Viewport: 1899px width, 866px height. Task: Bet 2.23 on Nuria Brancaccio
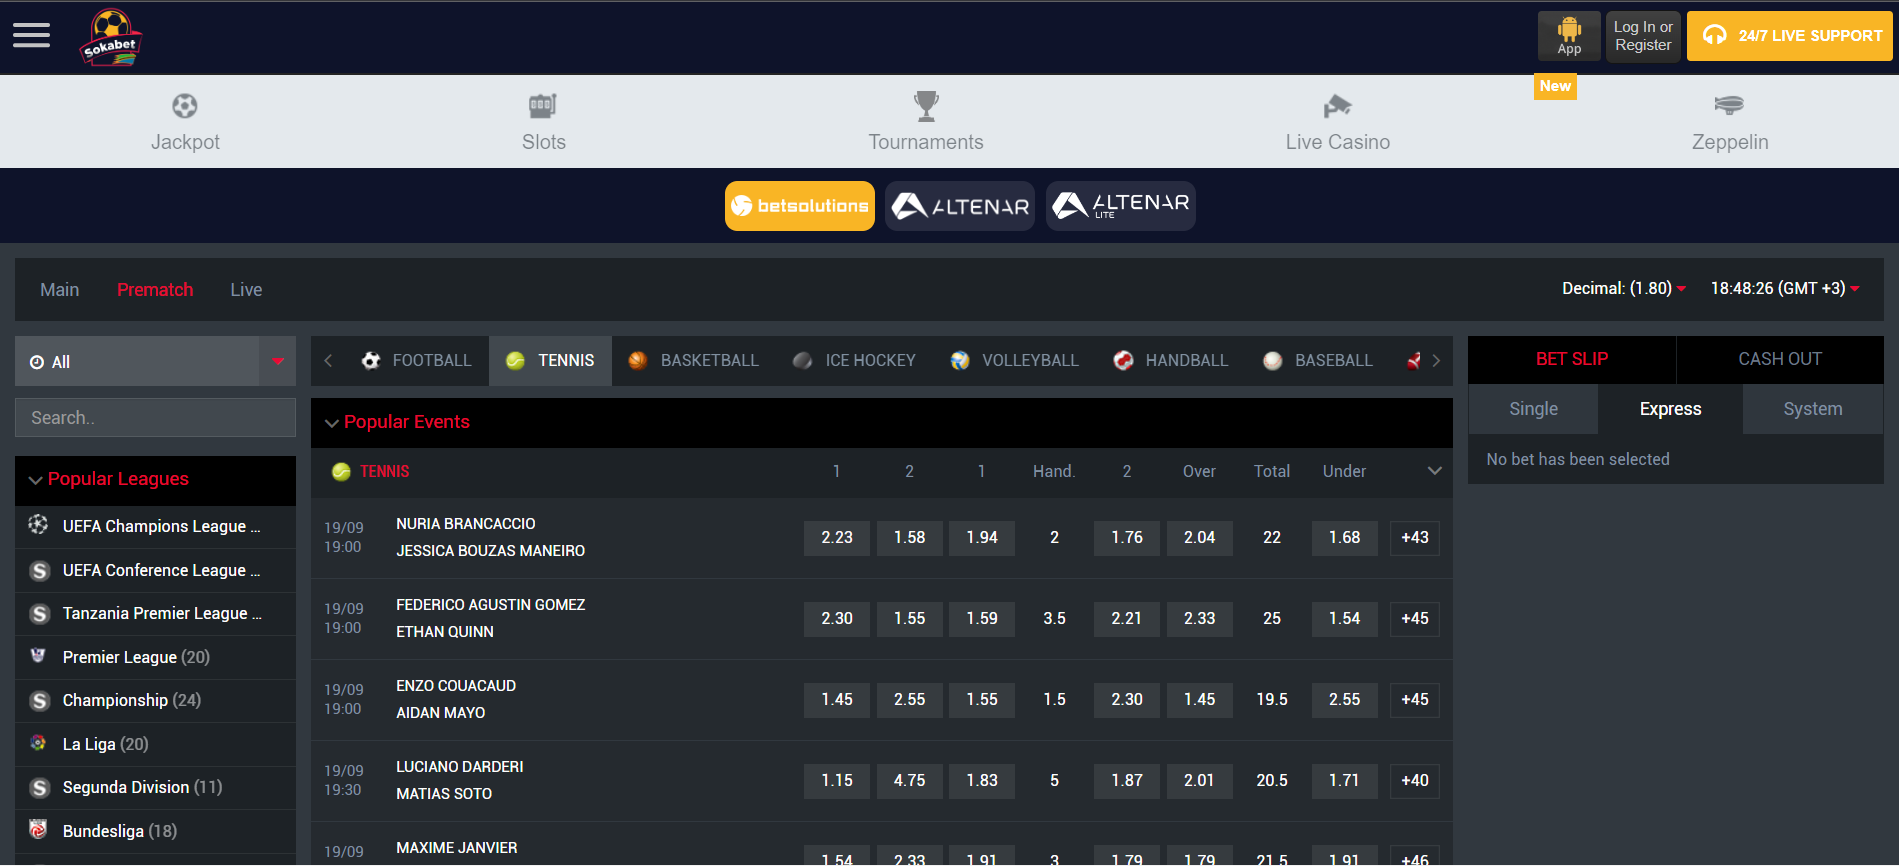point(837,538)
